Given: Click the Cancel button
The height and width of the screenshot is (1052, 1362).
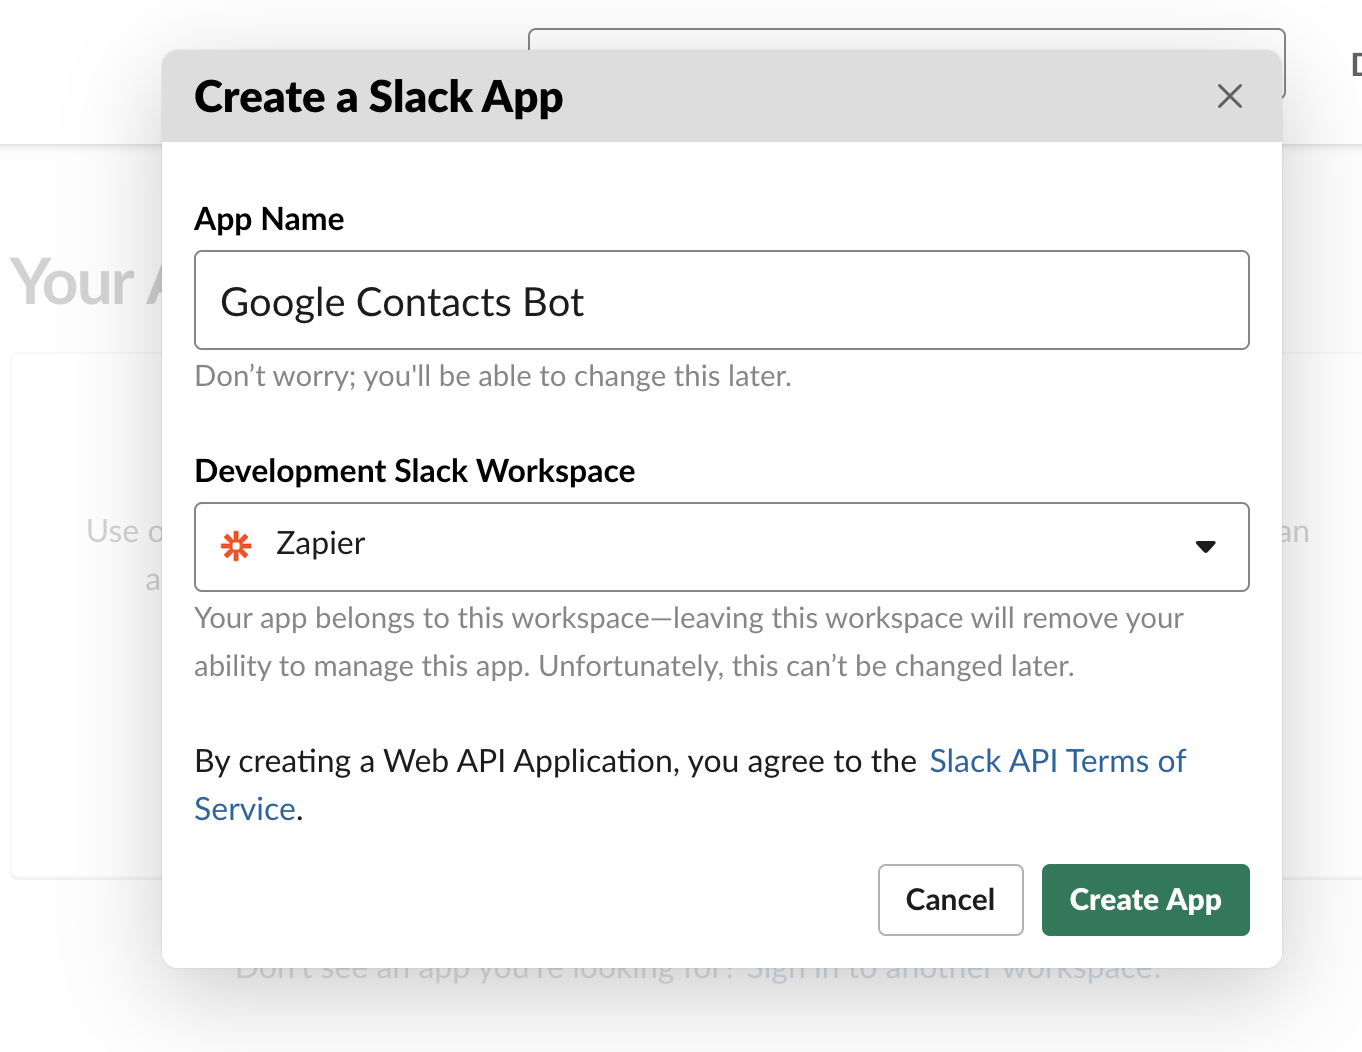Looking at the screenshot, I should (950, 900).
